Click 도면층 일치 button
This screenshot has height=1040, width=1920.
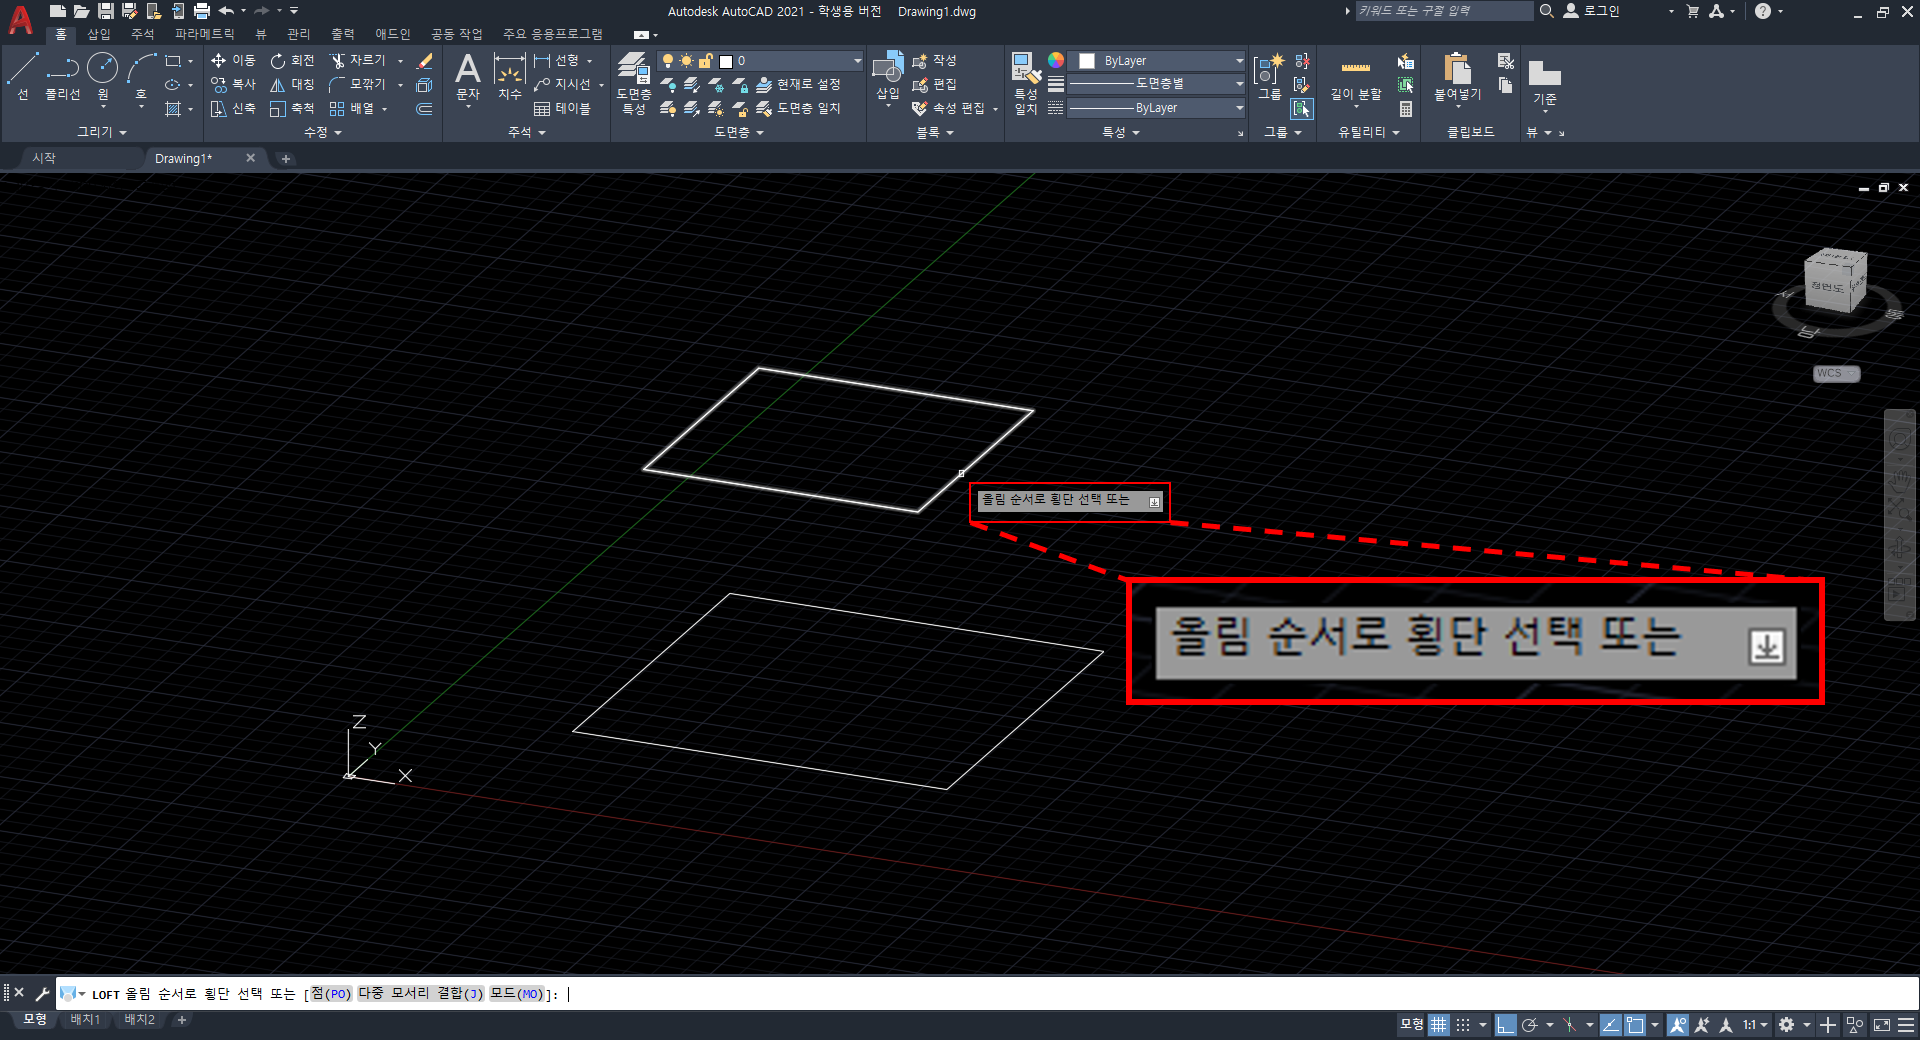[x=798, y=109]
